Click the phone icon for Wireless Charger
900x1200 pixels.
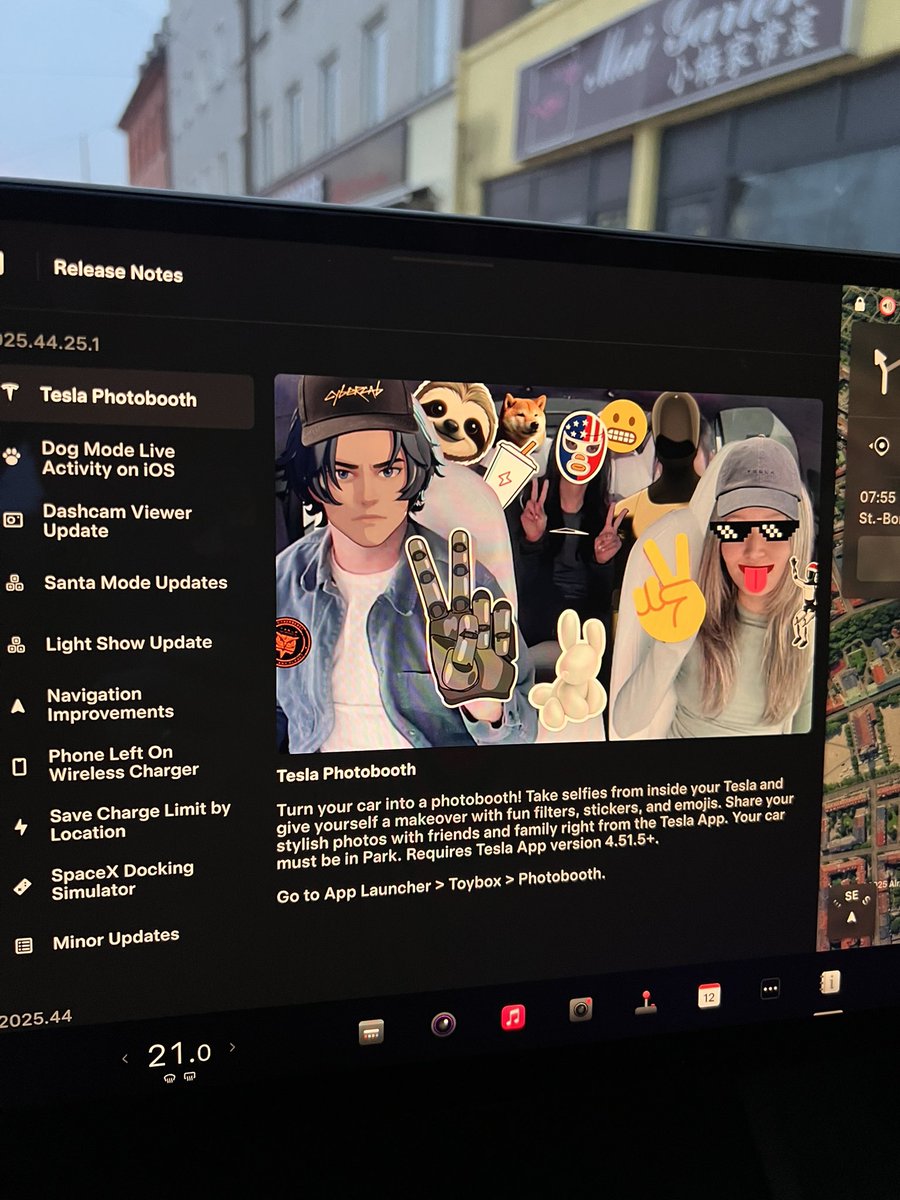(19, 767)
